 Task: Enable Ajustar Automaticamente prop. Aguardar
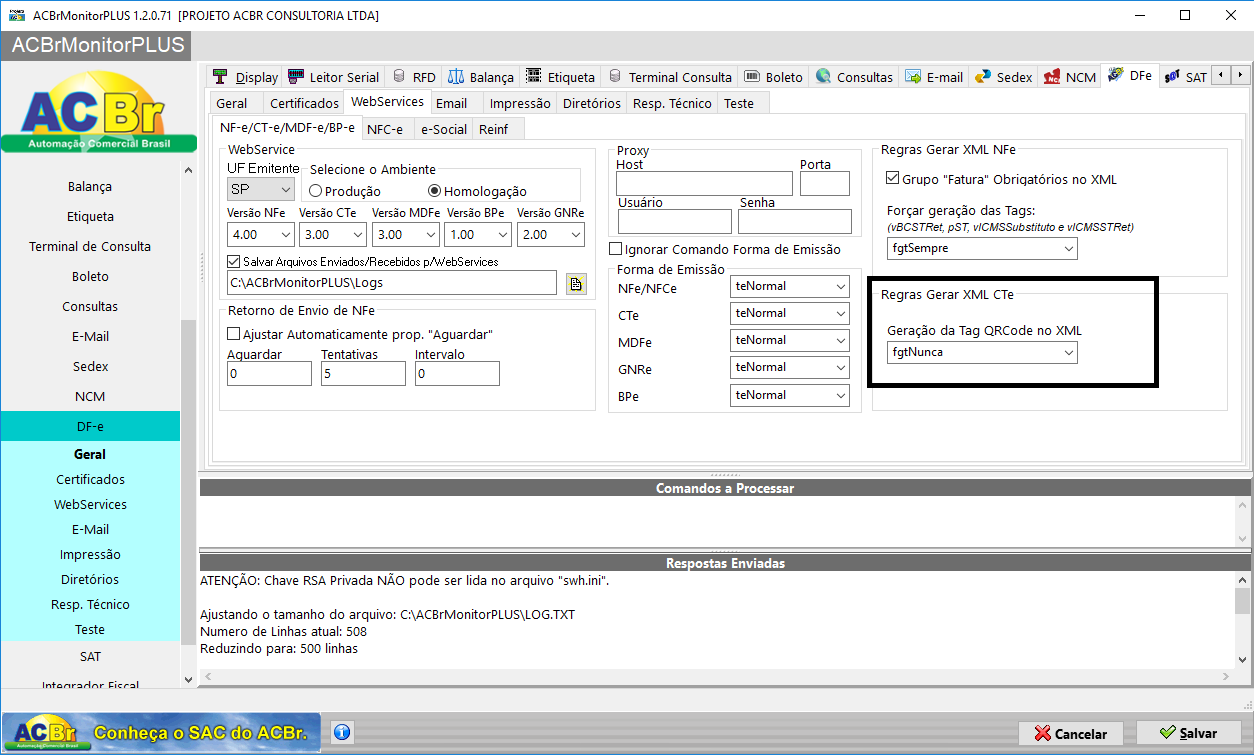pyautogui.click(x=234, y=334)
